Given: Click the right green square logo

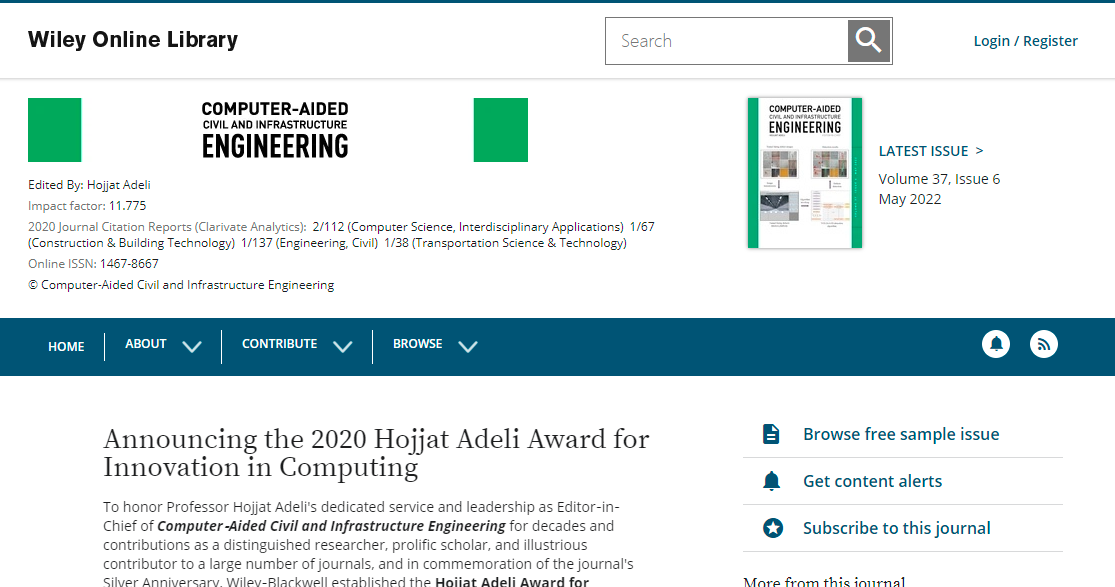Looking at the screenshot, I should (x=501, y=130).
